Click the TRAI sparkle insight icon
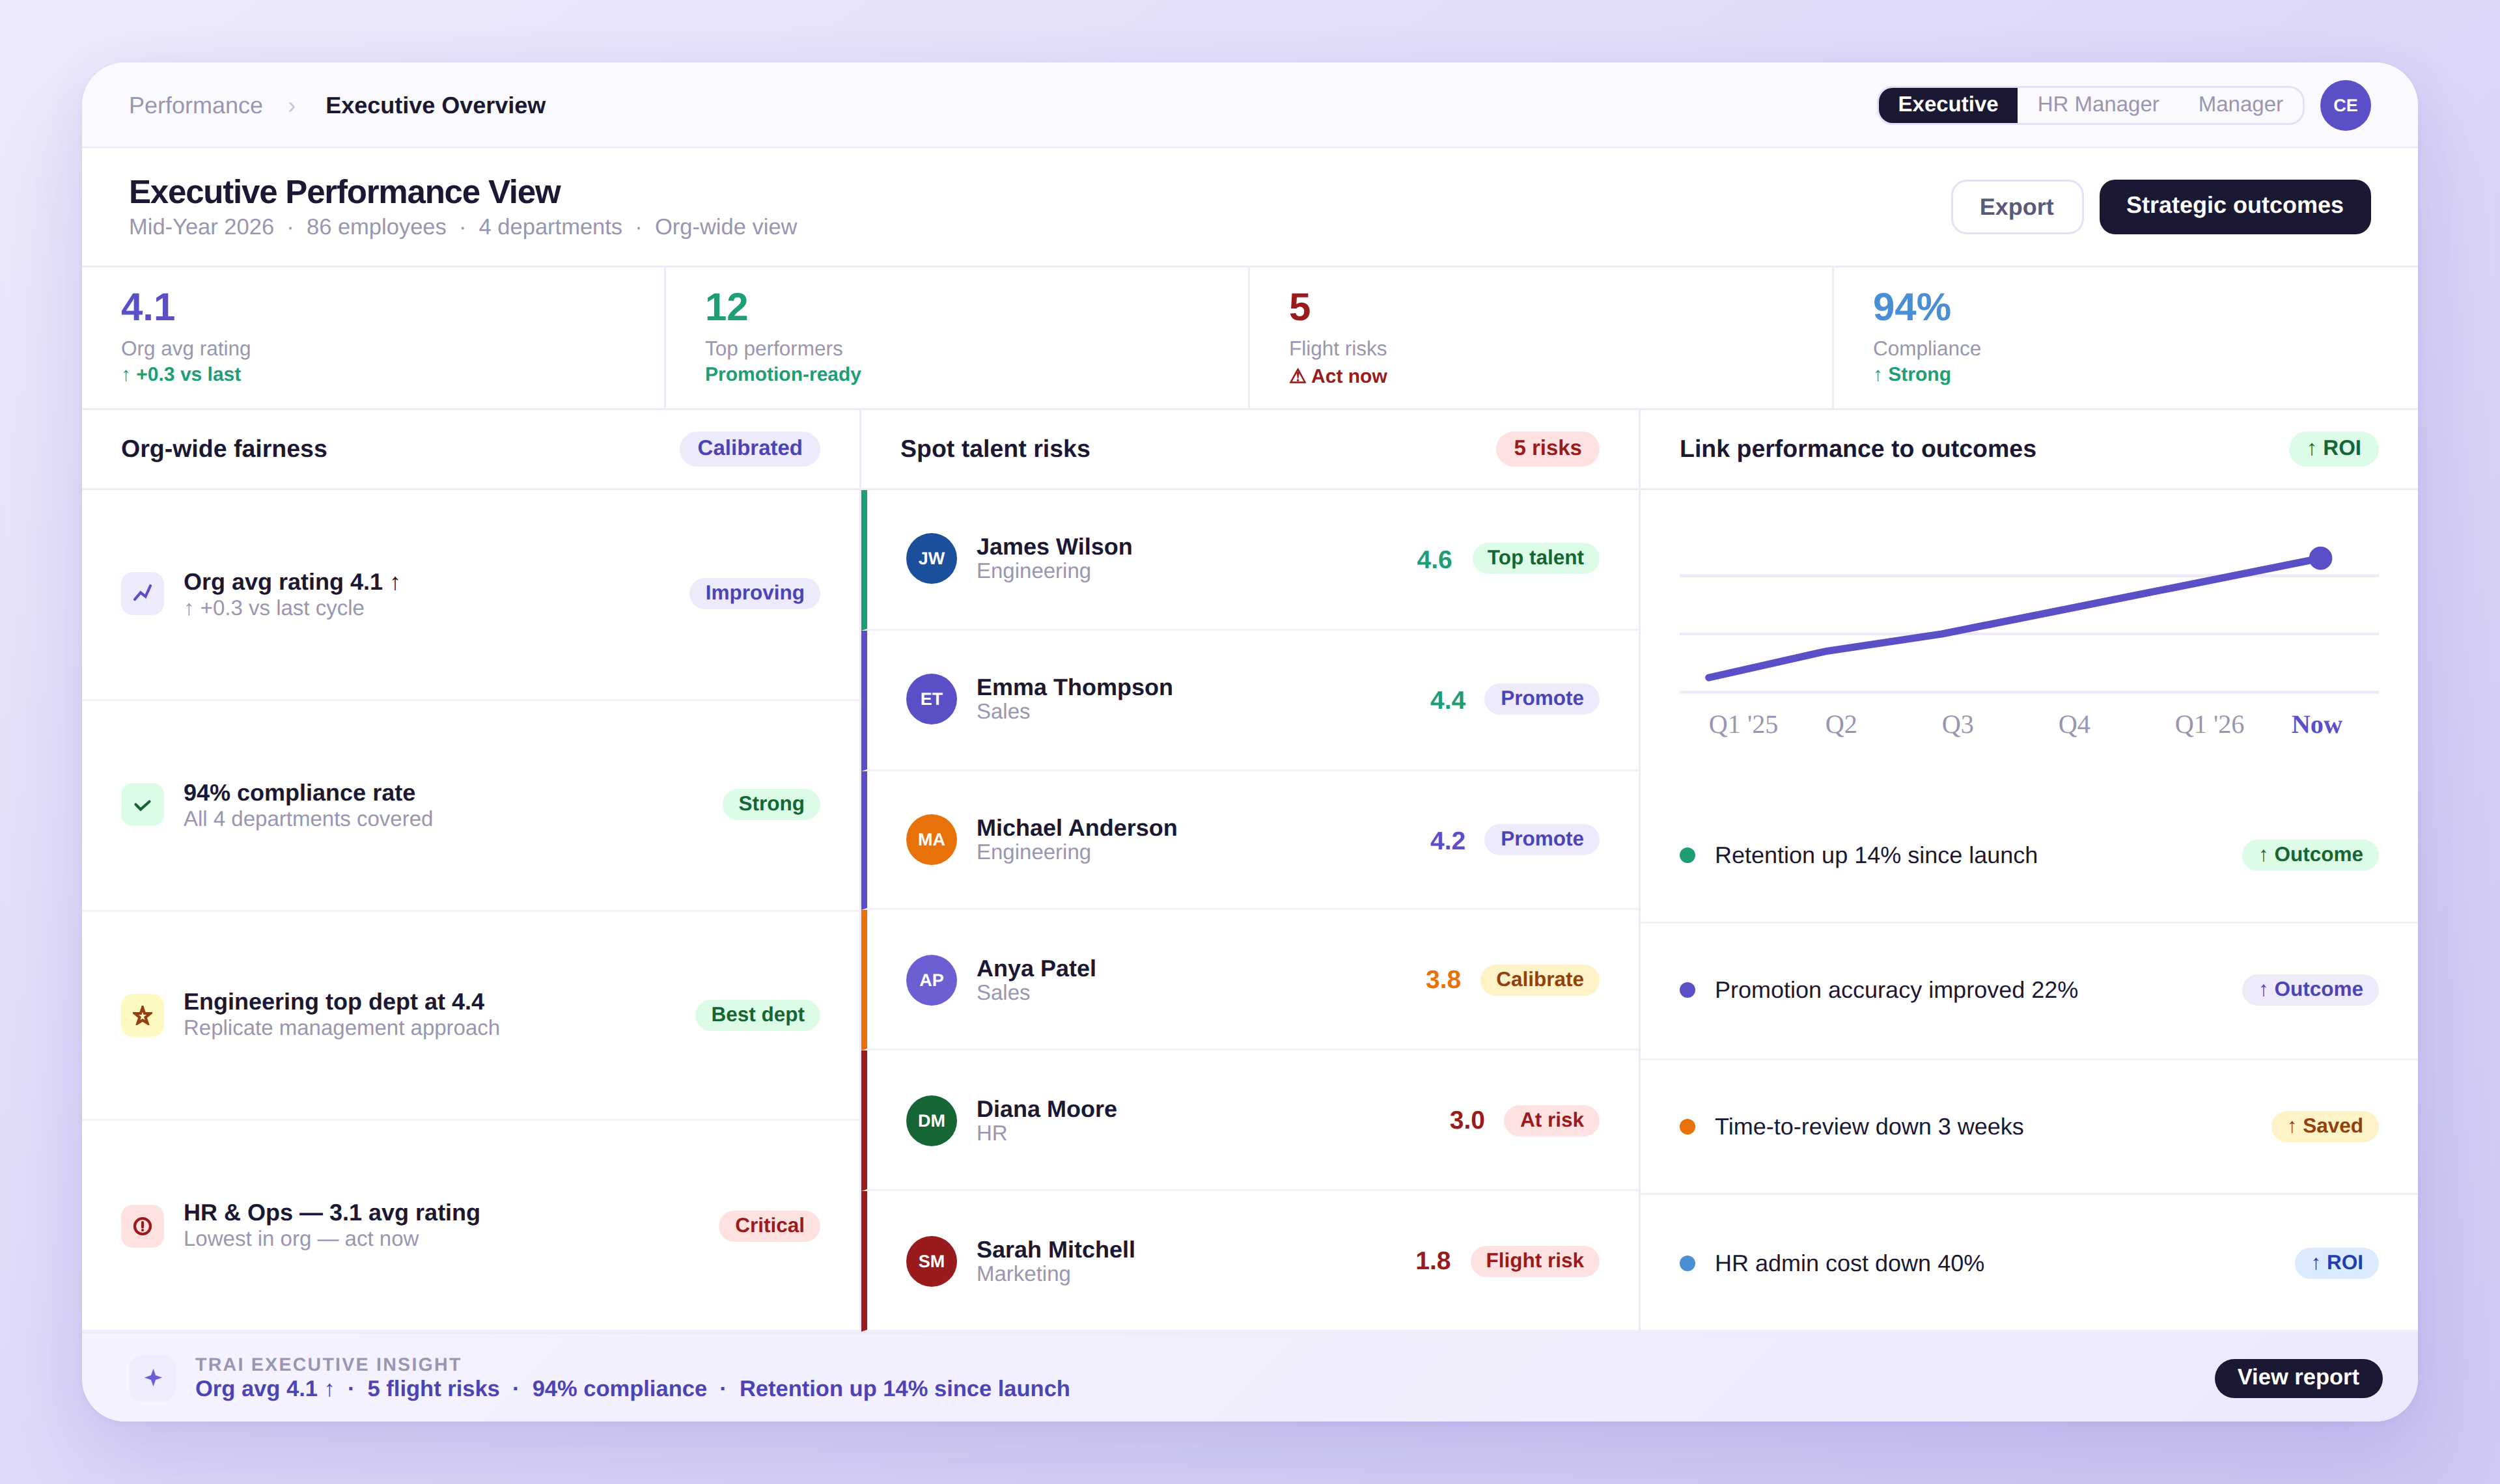 (x=152, y=1377)
